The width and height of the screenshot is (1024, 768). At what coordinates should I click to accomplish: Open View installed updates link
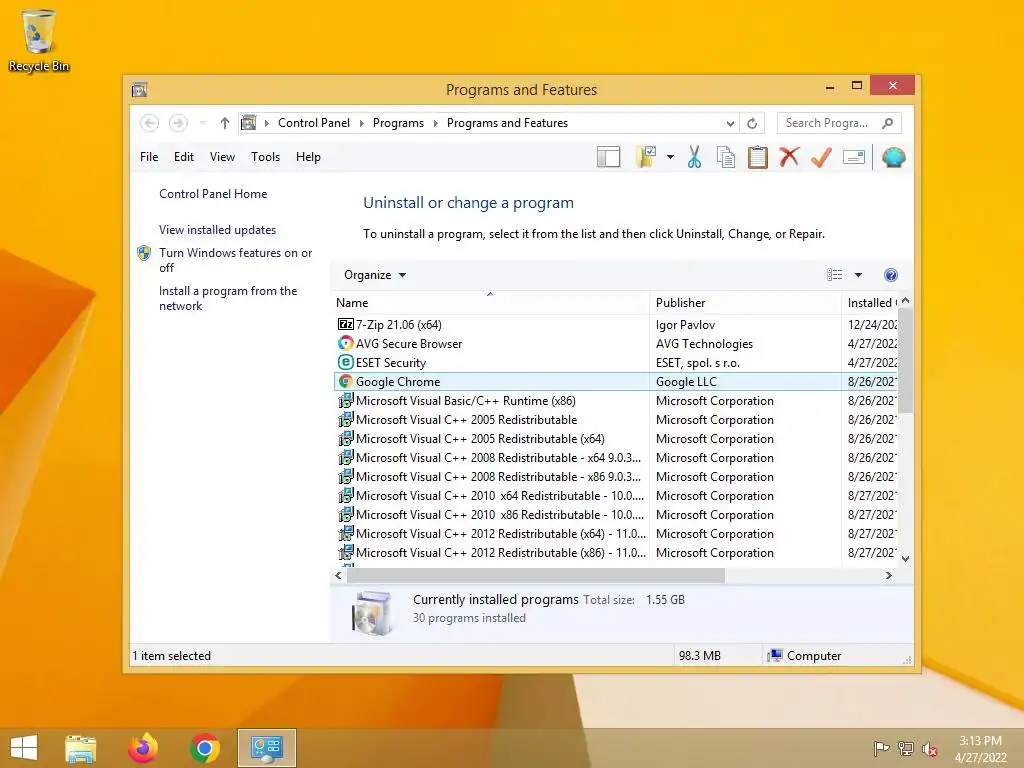coord(217,230)
